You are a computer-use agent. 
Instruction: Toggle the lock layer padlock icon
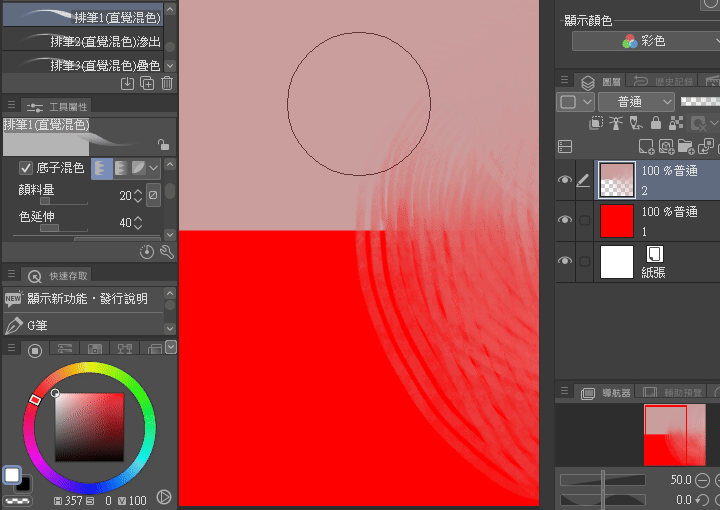(x=656, y=123)
